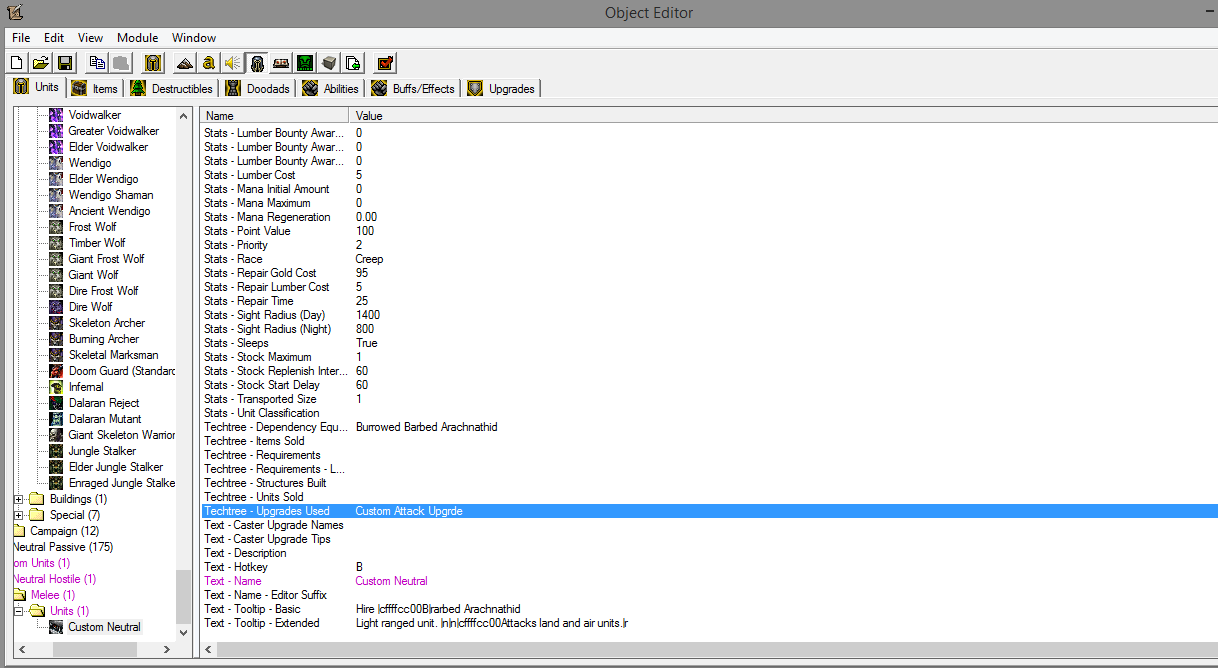Viewport: 1218px width, 668px height.
Task: Select Custom Neutral unit in tree
Action: click(x=104, y=627)
